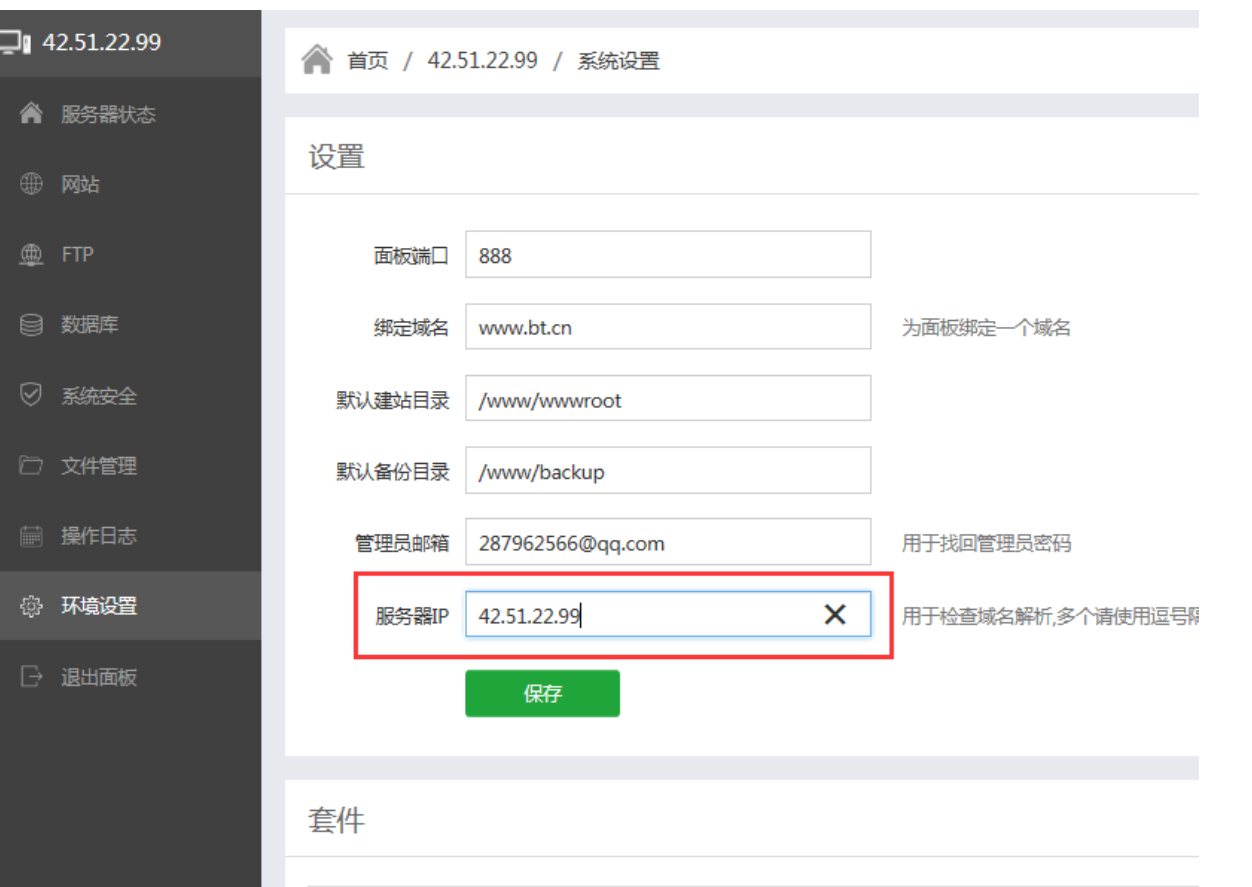Click the 默认建站目录 /www/wwwroot field
Screen dimensions: 1252x887
(x=667, y=399)
